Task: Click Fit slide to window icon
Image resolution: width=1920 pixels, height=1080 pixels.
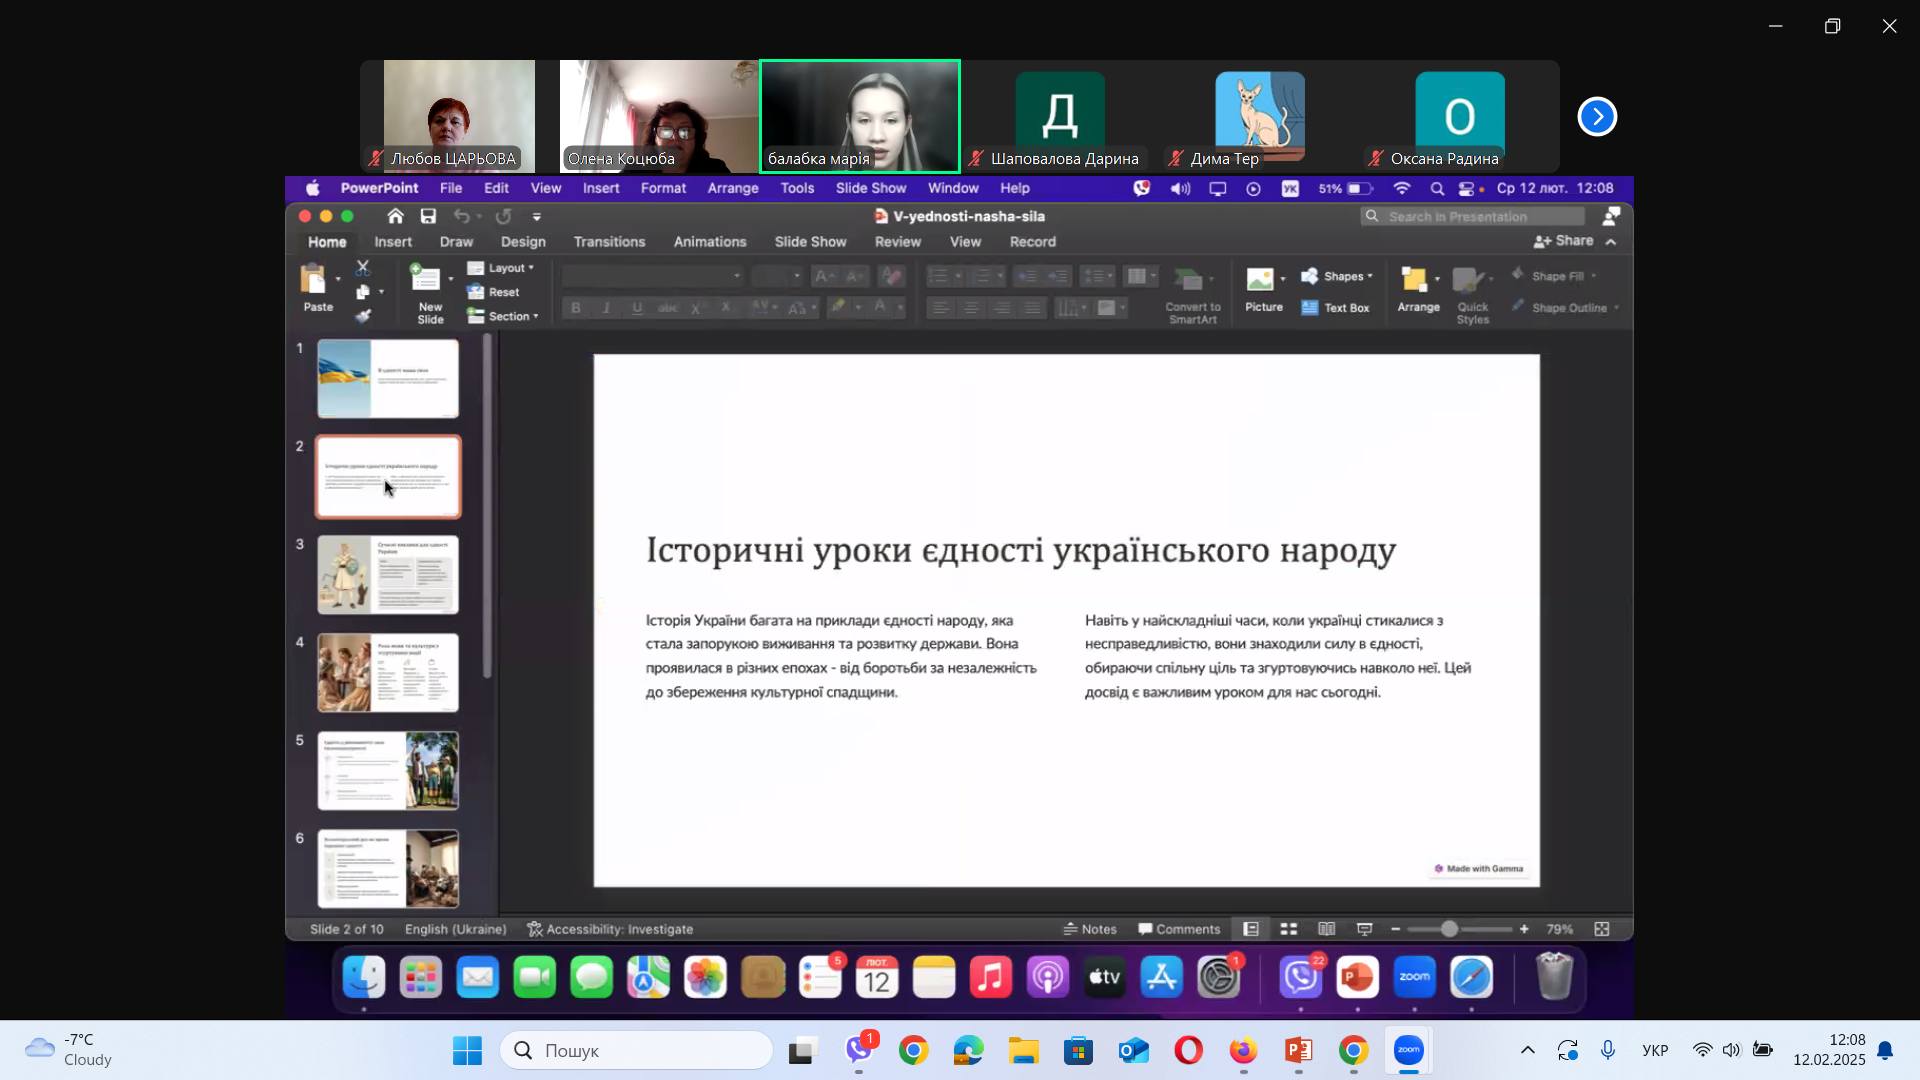Action: [1601, 929]
